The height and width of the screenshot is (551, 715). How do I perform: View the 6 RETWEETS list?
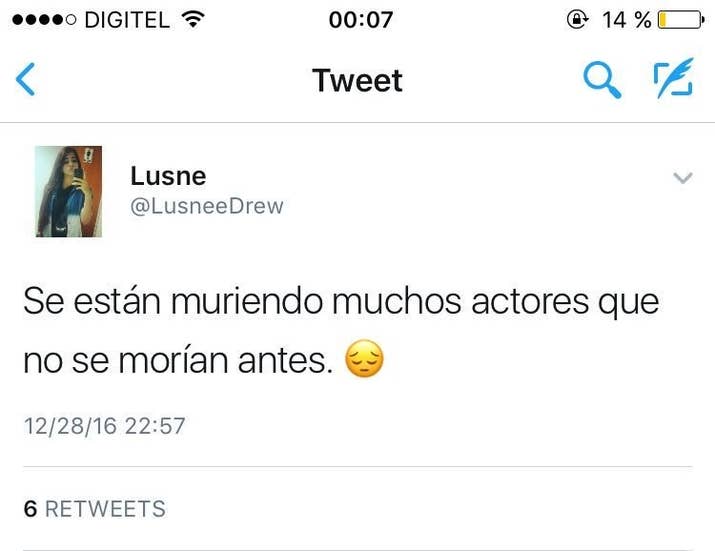[95, 509]
